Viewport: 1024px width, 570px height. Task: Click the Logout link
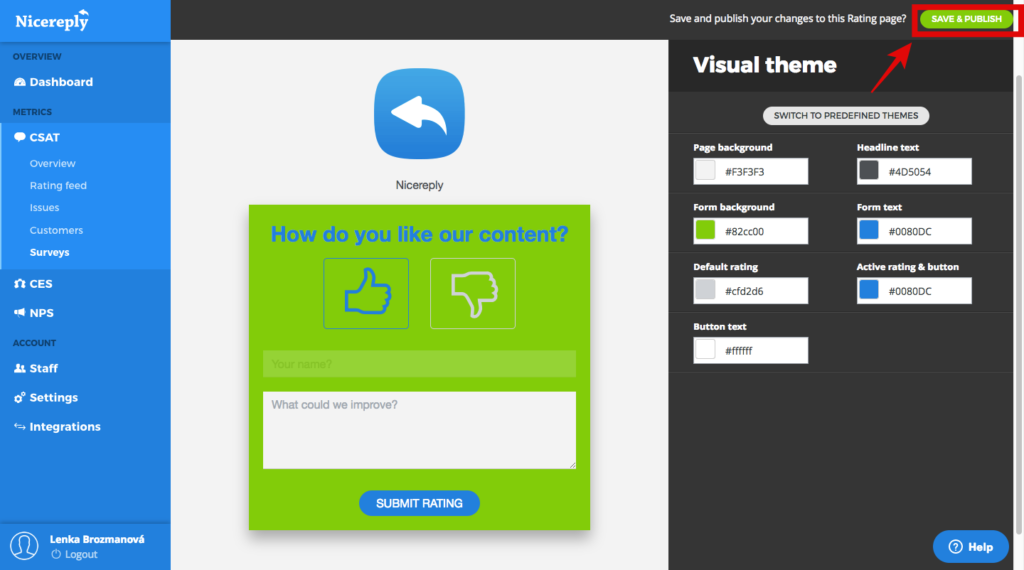coord(81,554)
